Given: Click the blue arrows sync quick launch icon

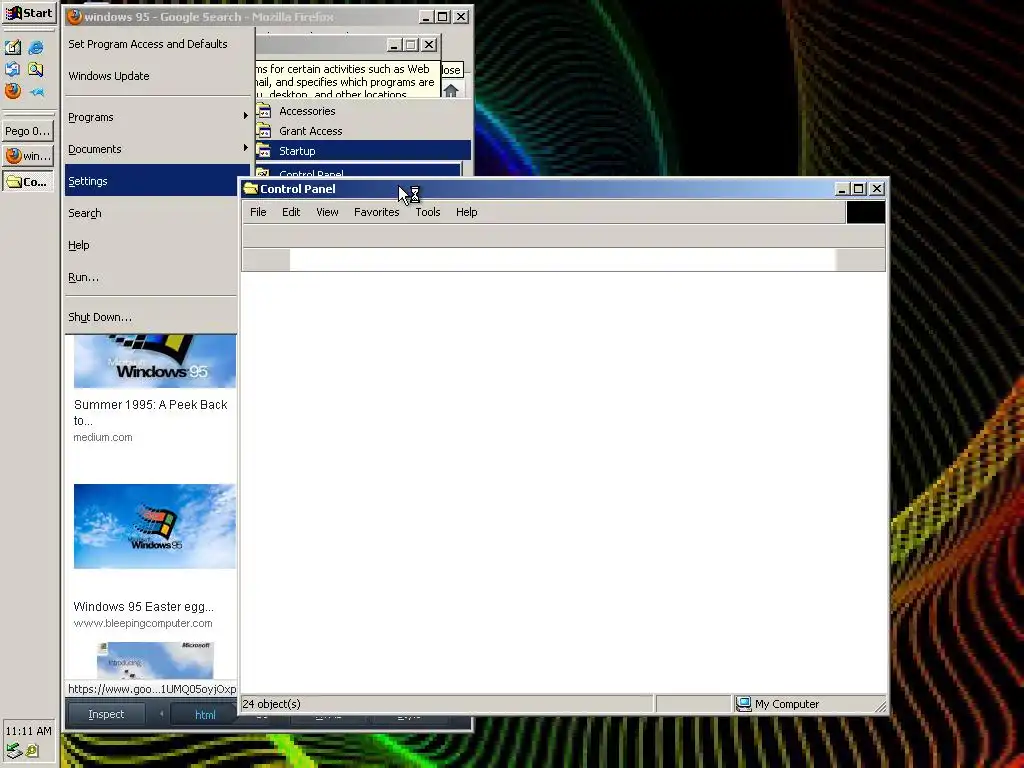Looking at the screenshot, I should [x=13, y=69].
